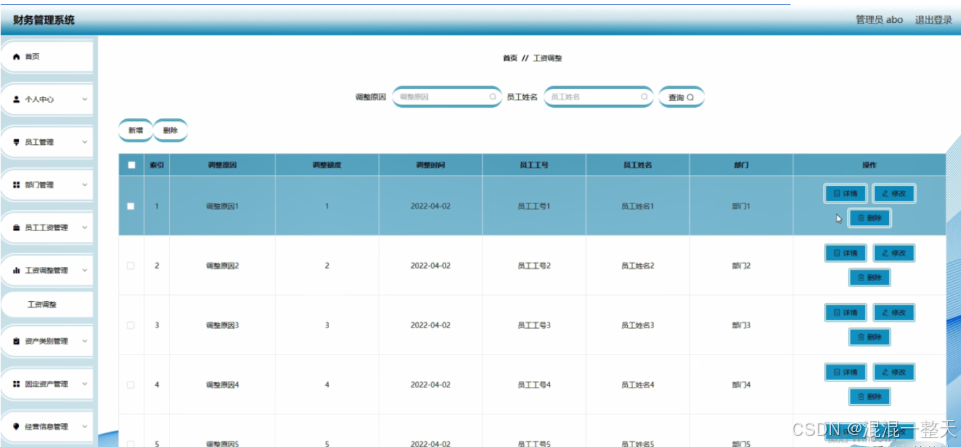Open 详情 for row 调整原因4
The image size is (961, 447).
coord(845,372)
